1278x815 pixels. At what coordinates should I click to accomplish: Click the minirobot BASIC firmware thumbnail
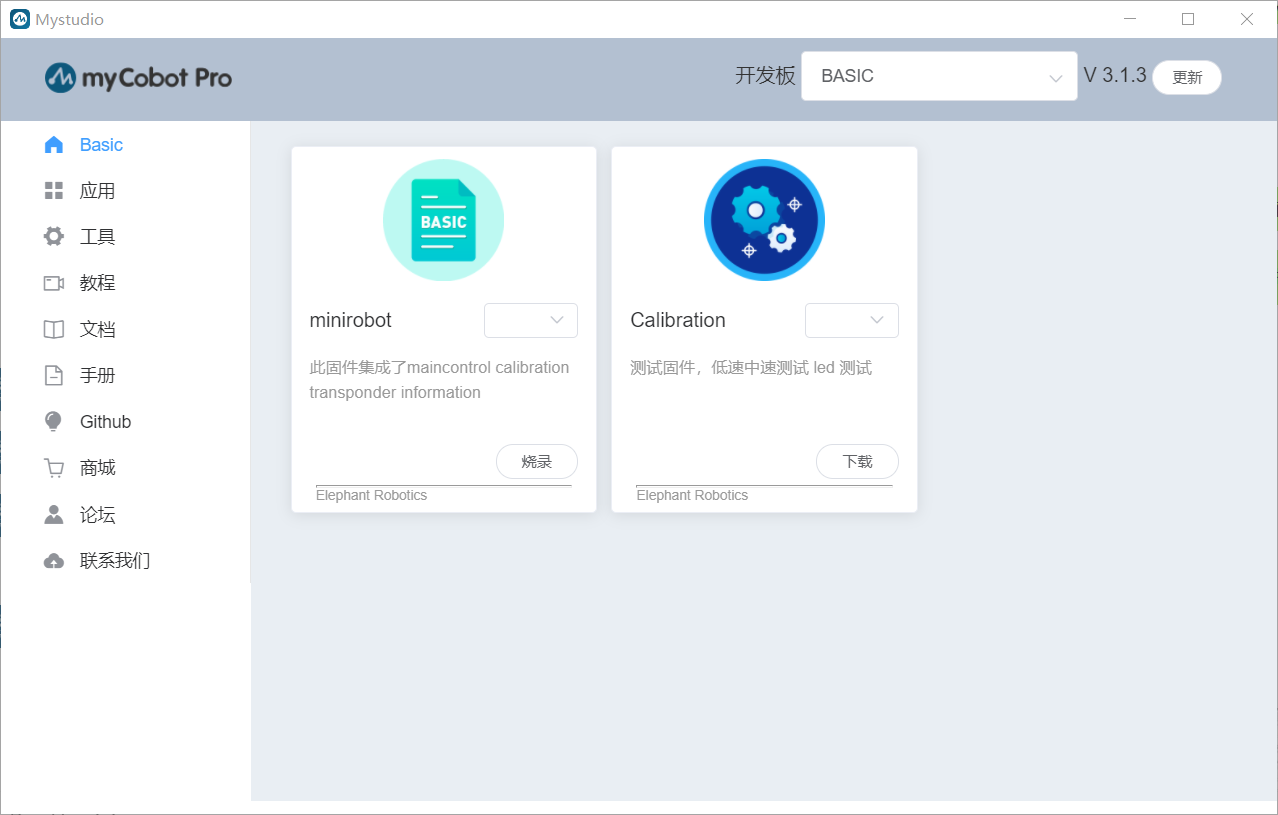(443, 219)
